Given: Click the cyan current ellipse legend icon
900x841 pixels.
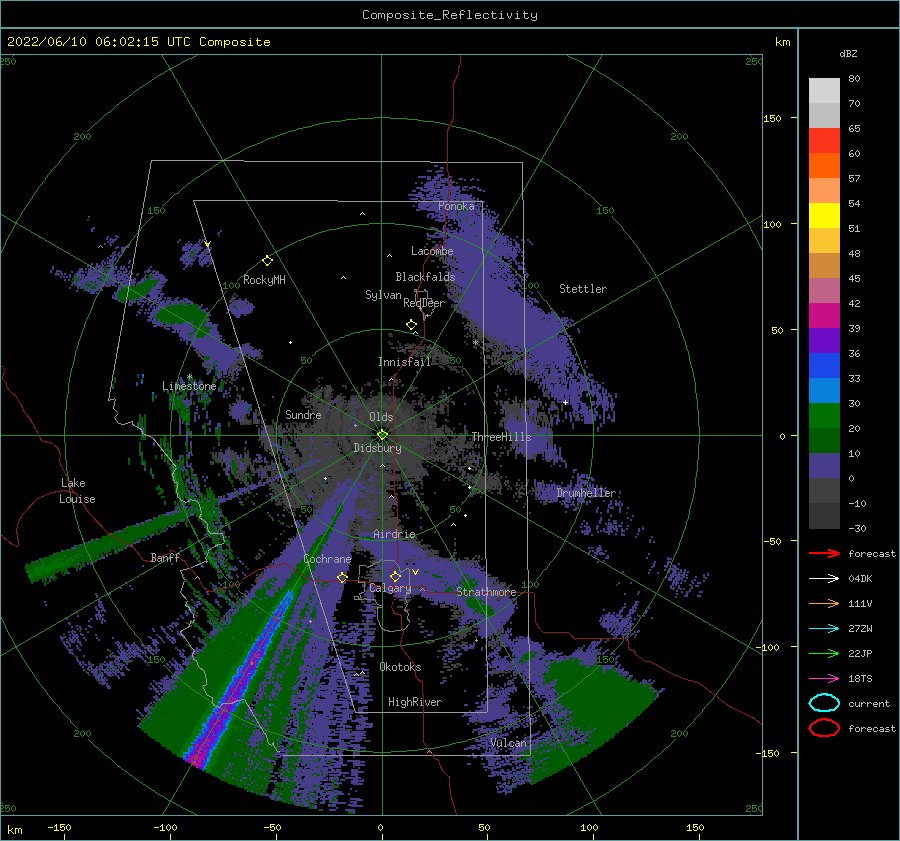Looking at the screenshot, I should point(824,703).
